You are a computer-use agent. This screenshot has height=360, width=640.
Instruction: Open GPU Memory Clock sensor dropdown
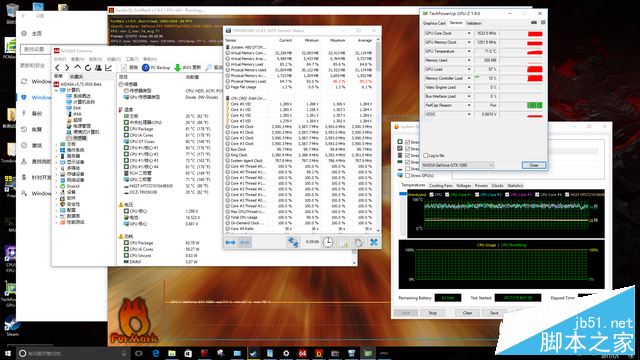click(469, 42)
